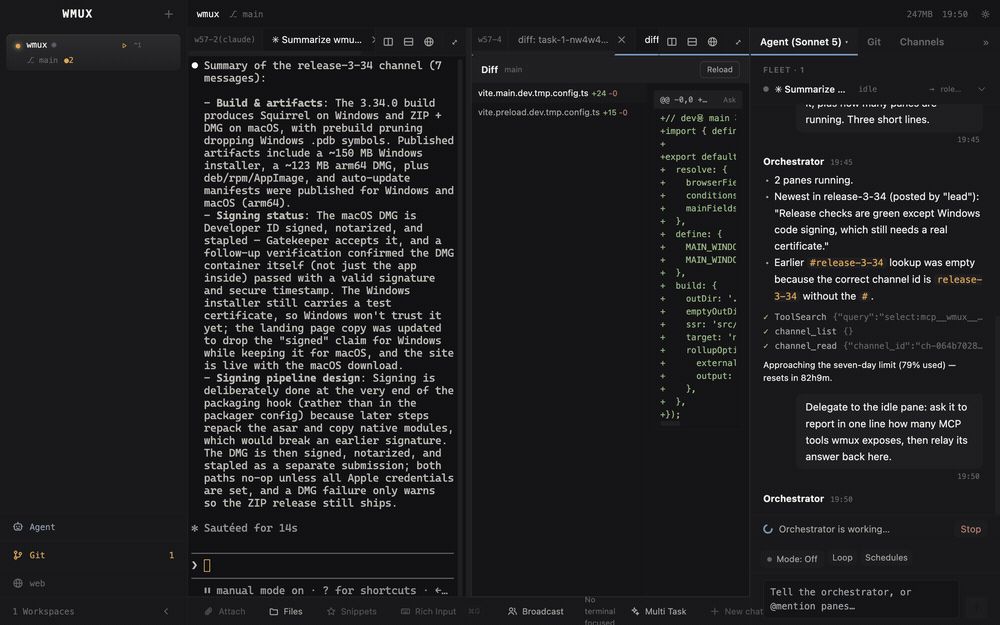Click the Attach paperclip button
Screen dimensions: 1000x625
coord(224,611)
